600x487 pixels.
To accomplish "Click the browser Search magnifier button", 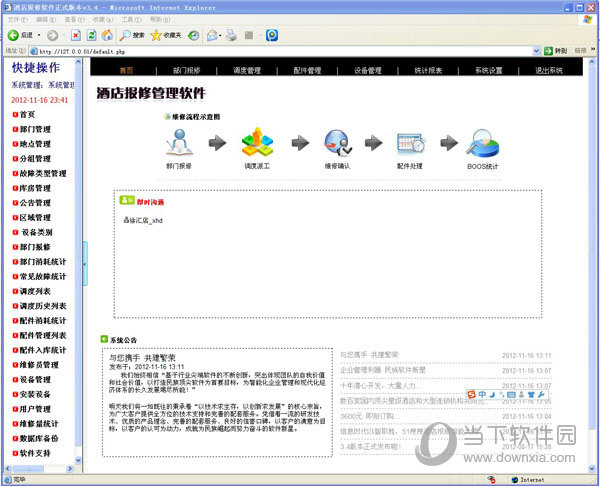I will [x=124, y=35].
